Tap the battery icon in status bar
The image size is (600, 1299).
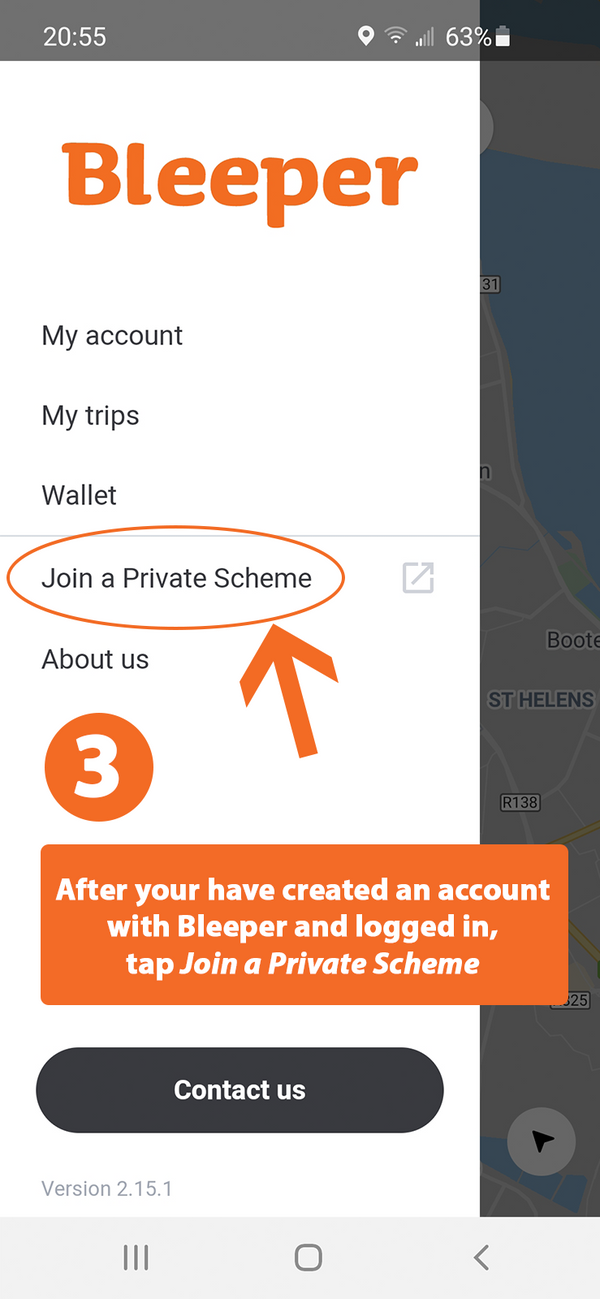[503, 37]
